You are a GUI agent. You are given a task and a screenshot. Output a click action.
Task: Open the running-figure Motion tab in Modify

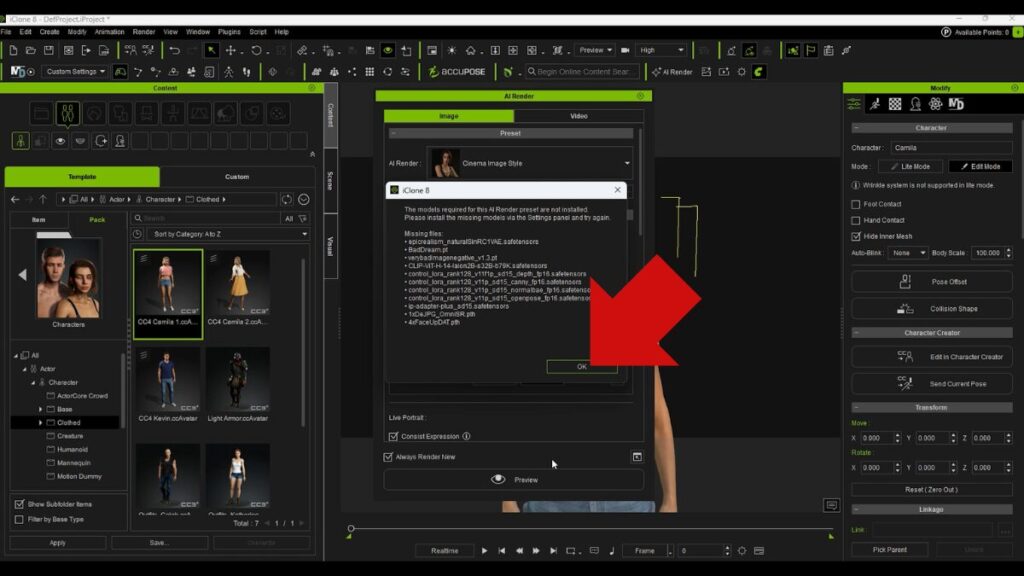(x=874, y=104)
